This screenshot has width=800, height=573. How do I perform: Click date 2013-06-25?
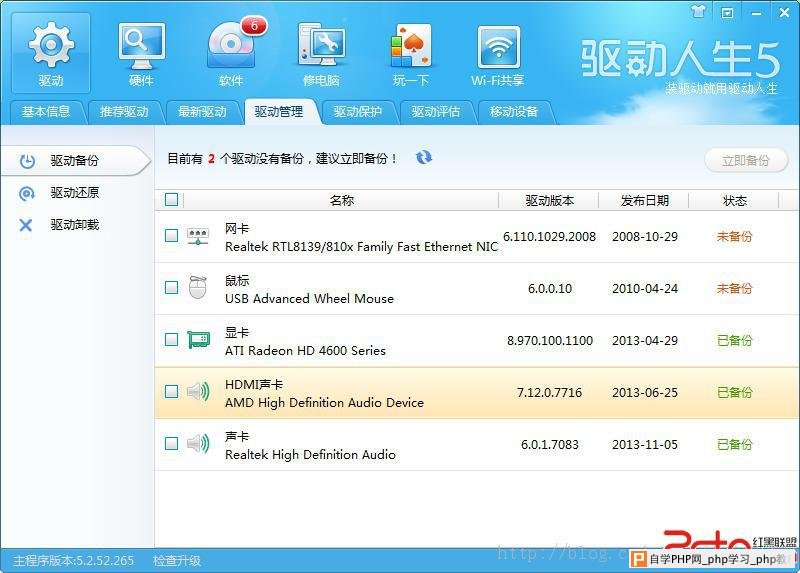click(645, 393)
